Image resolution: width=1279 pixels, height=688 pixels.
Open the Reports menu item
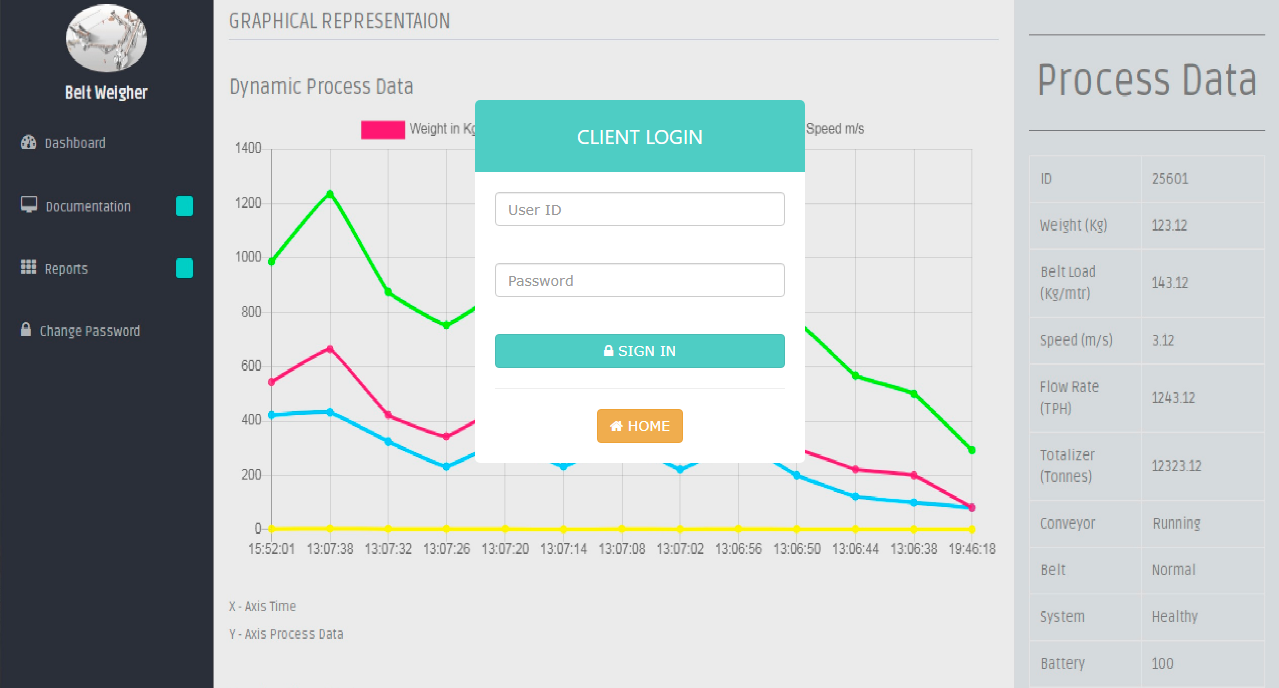(x=66, y=269)
